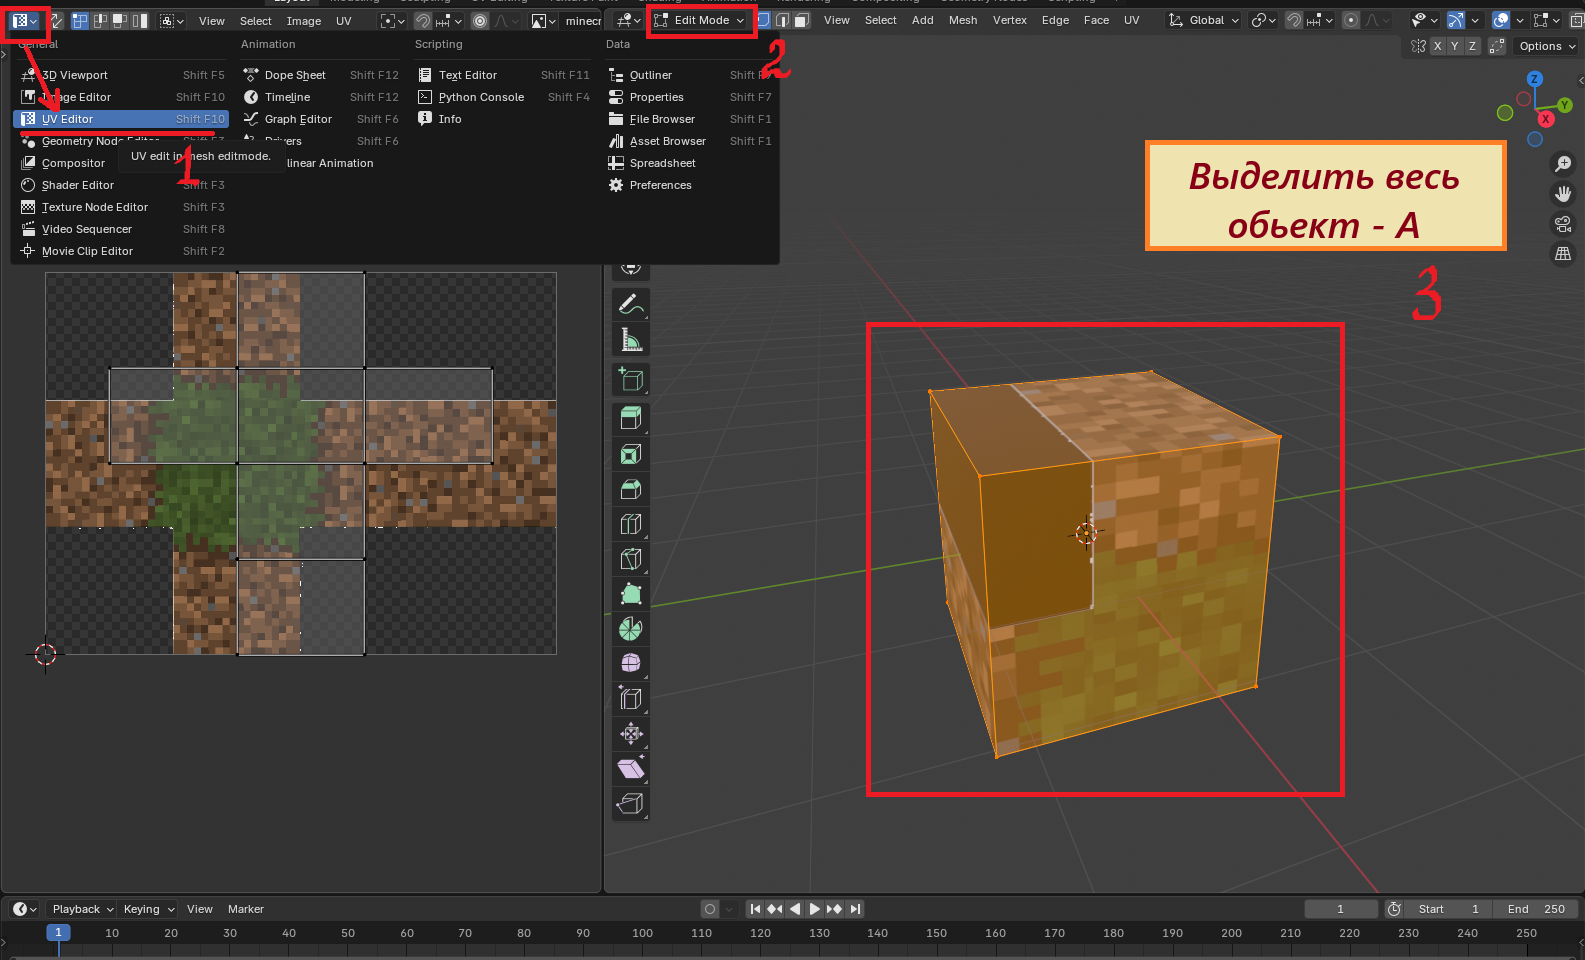Open the overlays options dropdown arrow
1585x960 pixels.
click(x=1519, y=20)
